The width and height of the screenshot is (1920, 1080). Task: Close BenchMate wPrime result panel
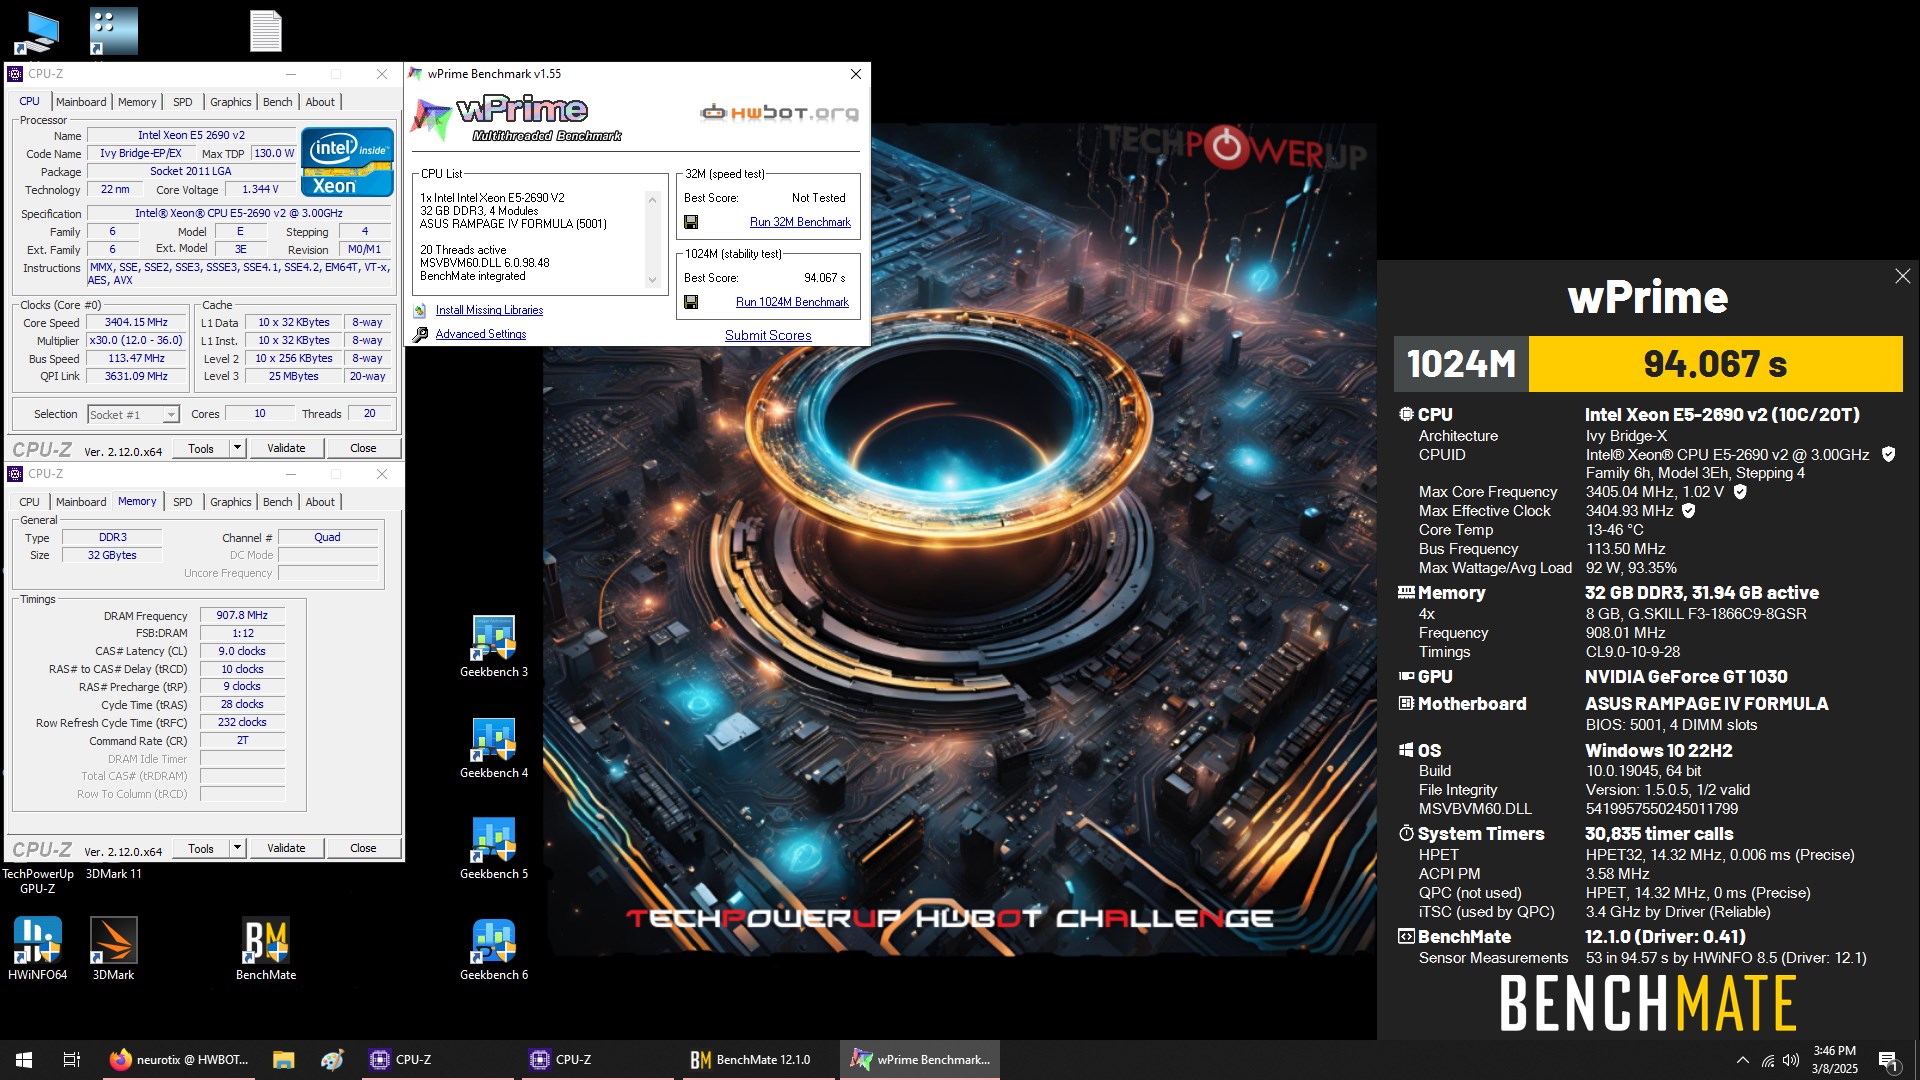pyautogui.click(x=1902, y=276)
